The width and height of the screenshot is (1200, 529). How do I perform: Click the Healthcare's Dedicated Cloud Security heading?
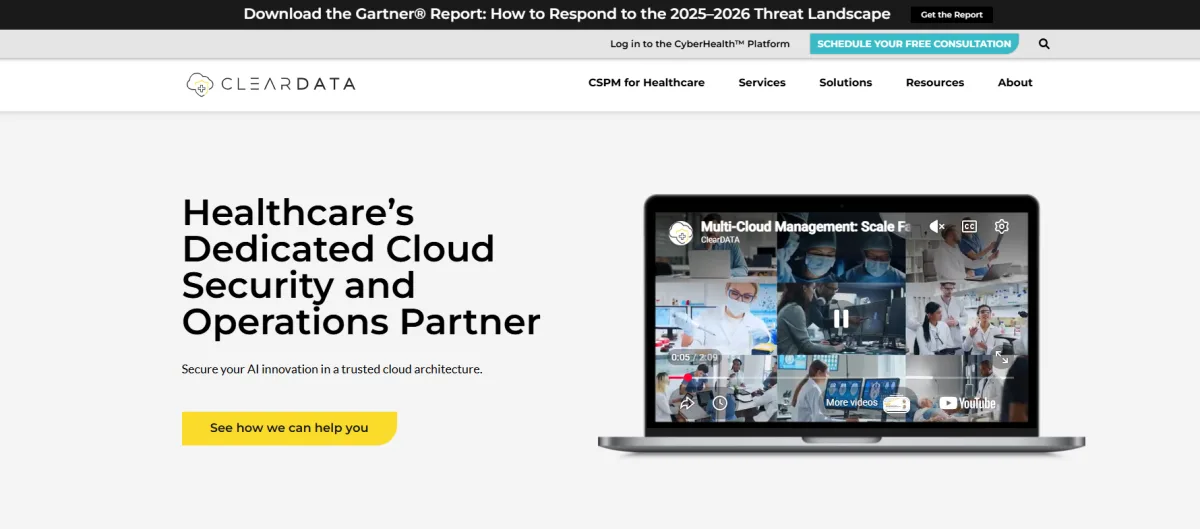click(x=361, y=267)
